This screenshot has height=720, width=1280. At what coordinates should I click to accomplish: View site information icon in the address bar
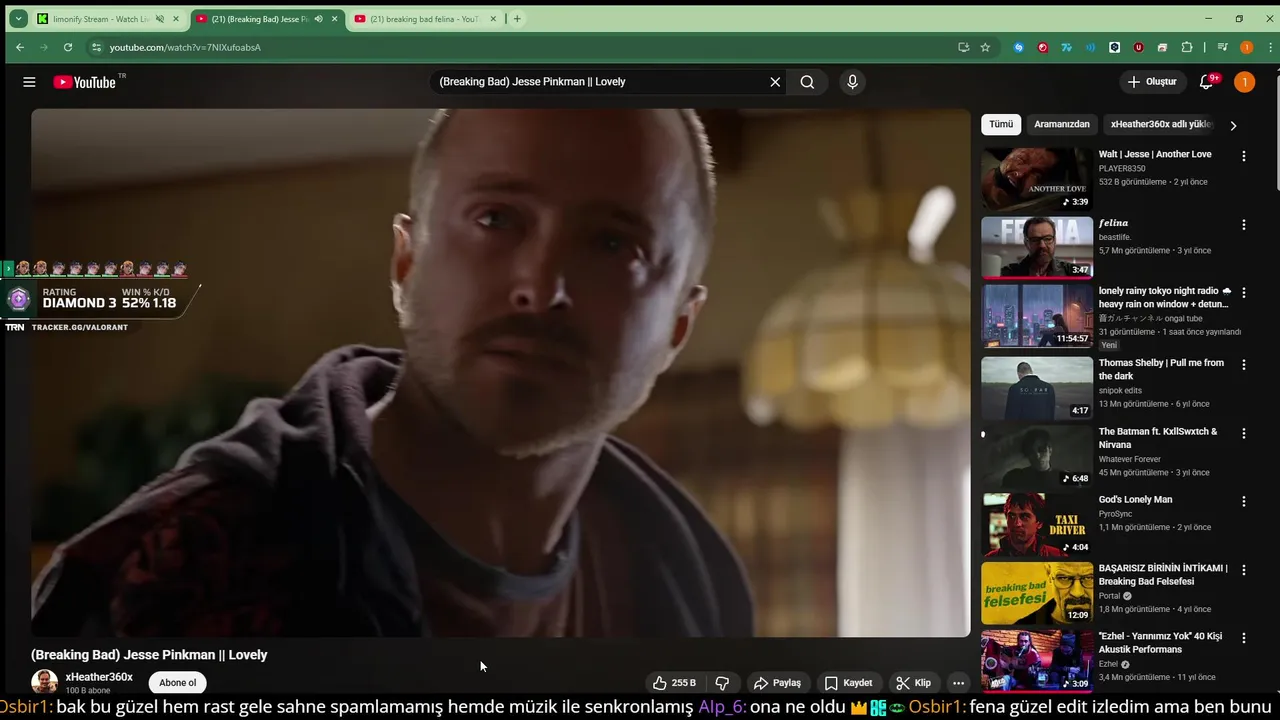(x=96, y=47)
